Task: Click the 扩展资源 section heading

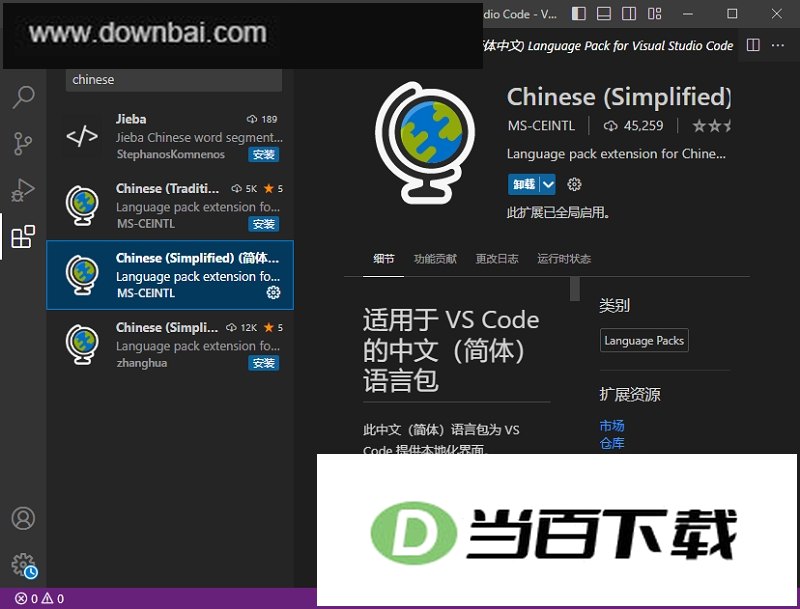Action: (x=630, y=394)
